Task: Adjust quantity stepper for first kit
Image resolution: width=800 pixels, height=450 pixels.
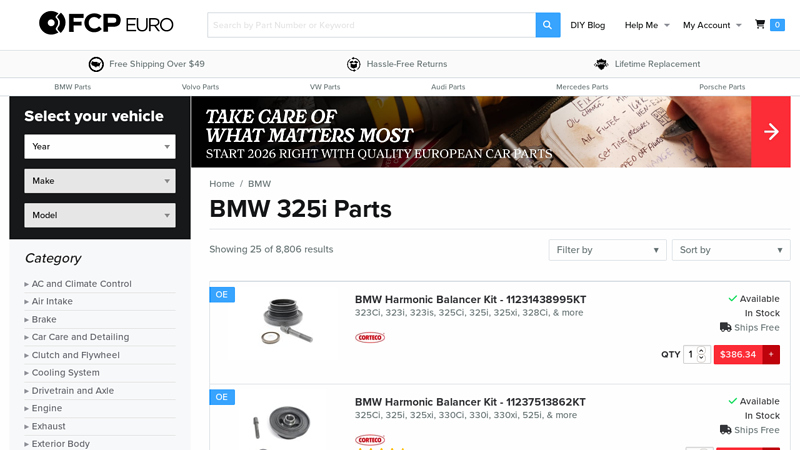Action: click(x=702, y=354)
